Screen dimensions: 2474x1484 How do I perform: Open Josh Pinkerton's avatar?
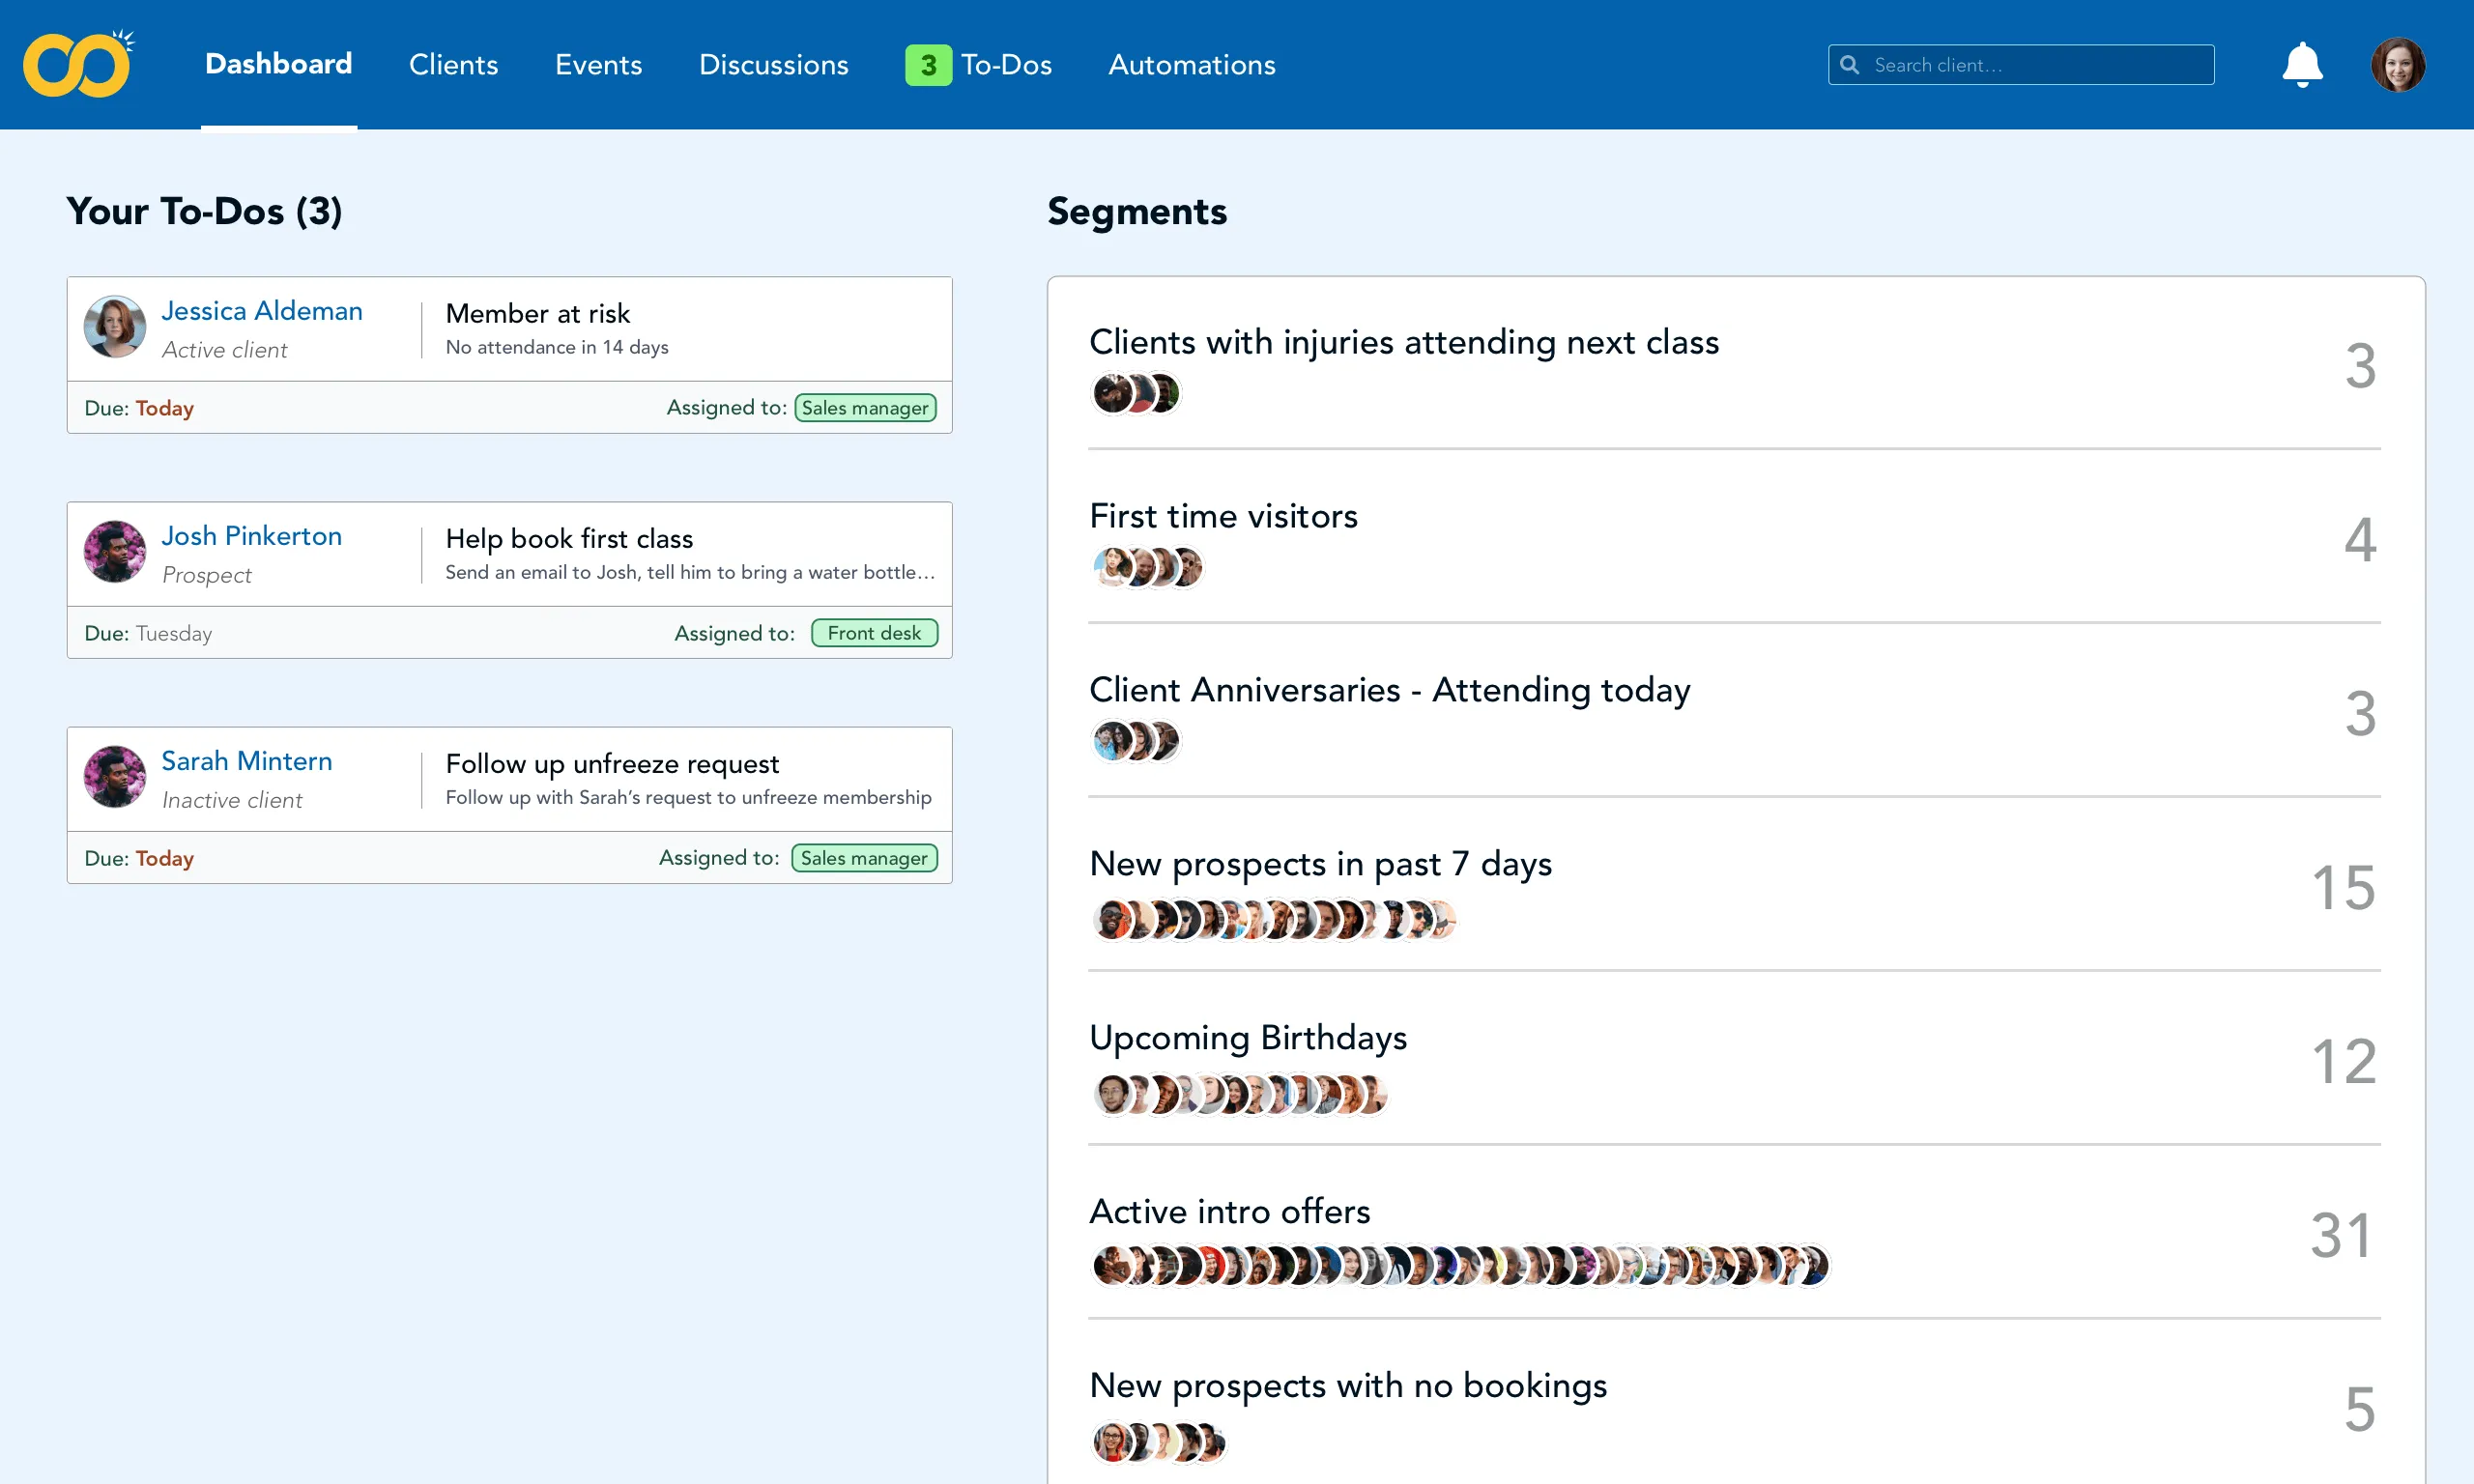[x=115, y=551]
